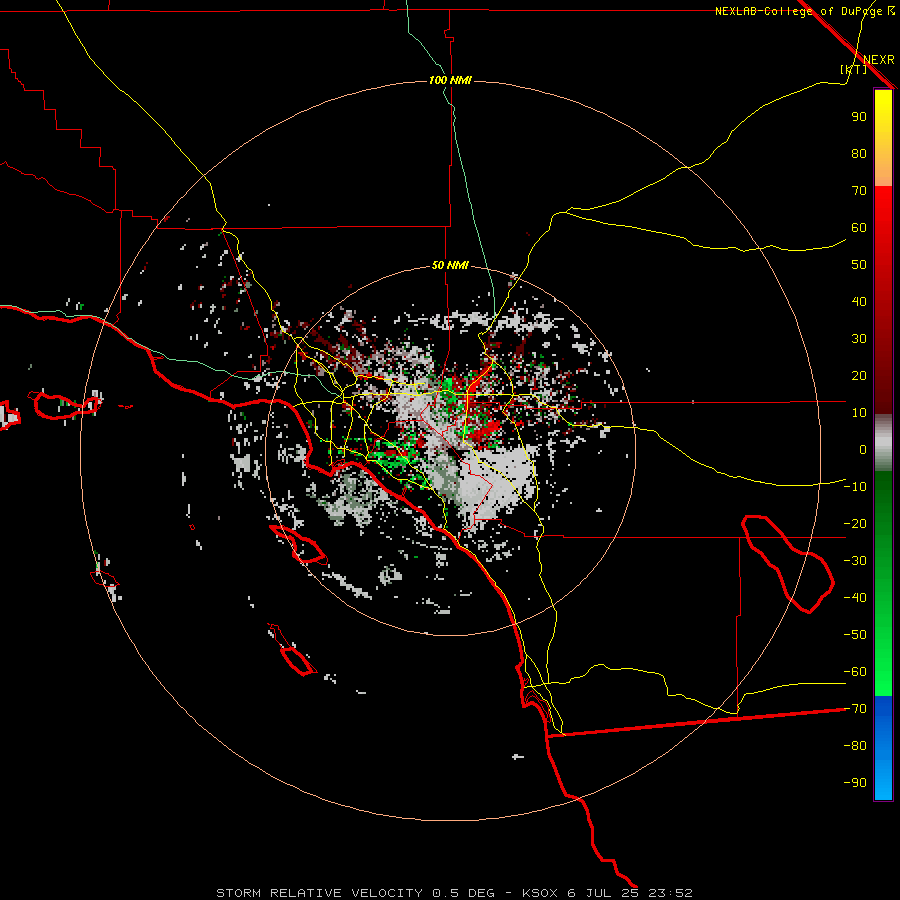Click the -20 value on color scale
Image resolution: width=900 pixels, height=900 pixels.
click(855, 523)
